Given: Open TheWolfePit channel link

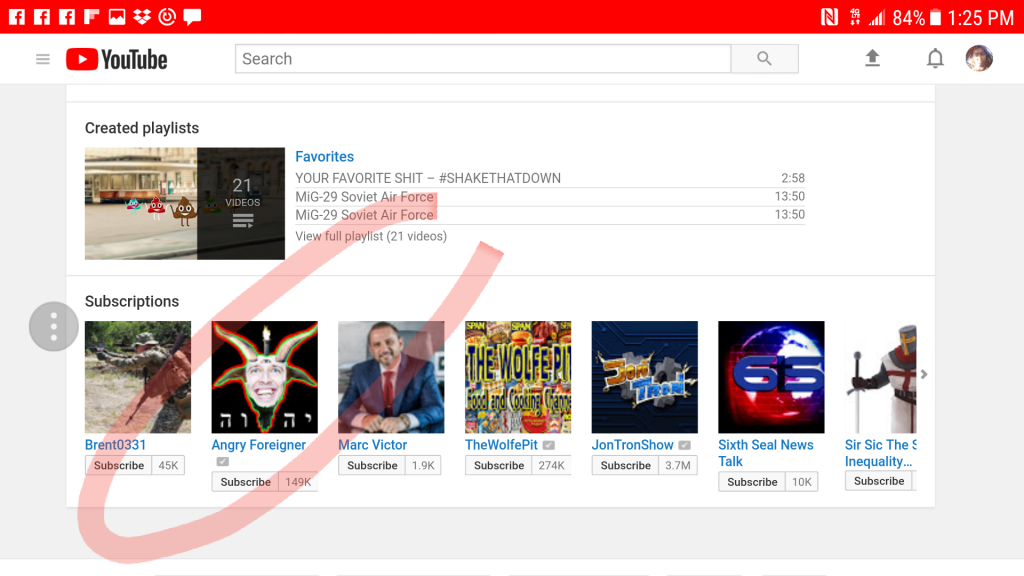Looking at the screenshot, I should pyautogui.click(x=501, y=445).
